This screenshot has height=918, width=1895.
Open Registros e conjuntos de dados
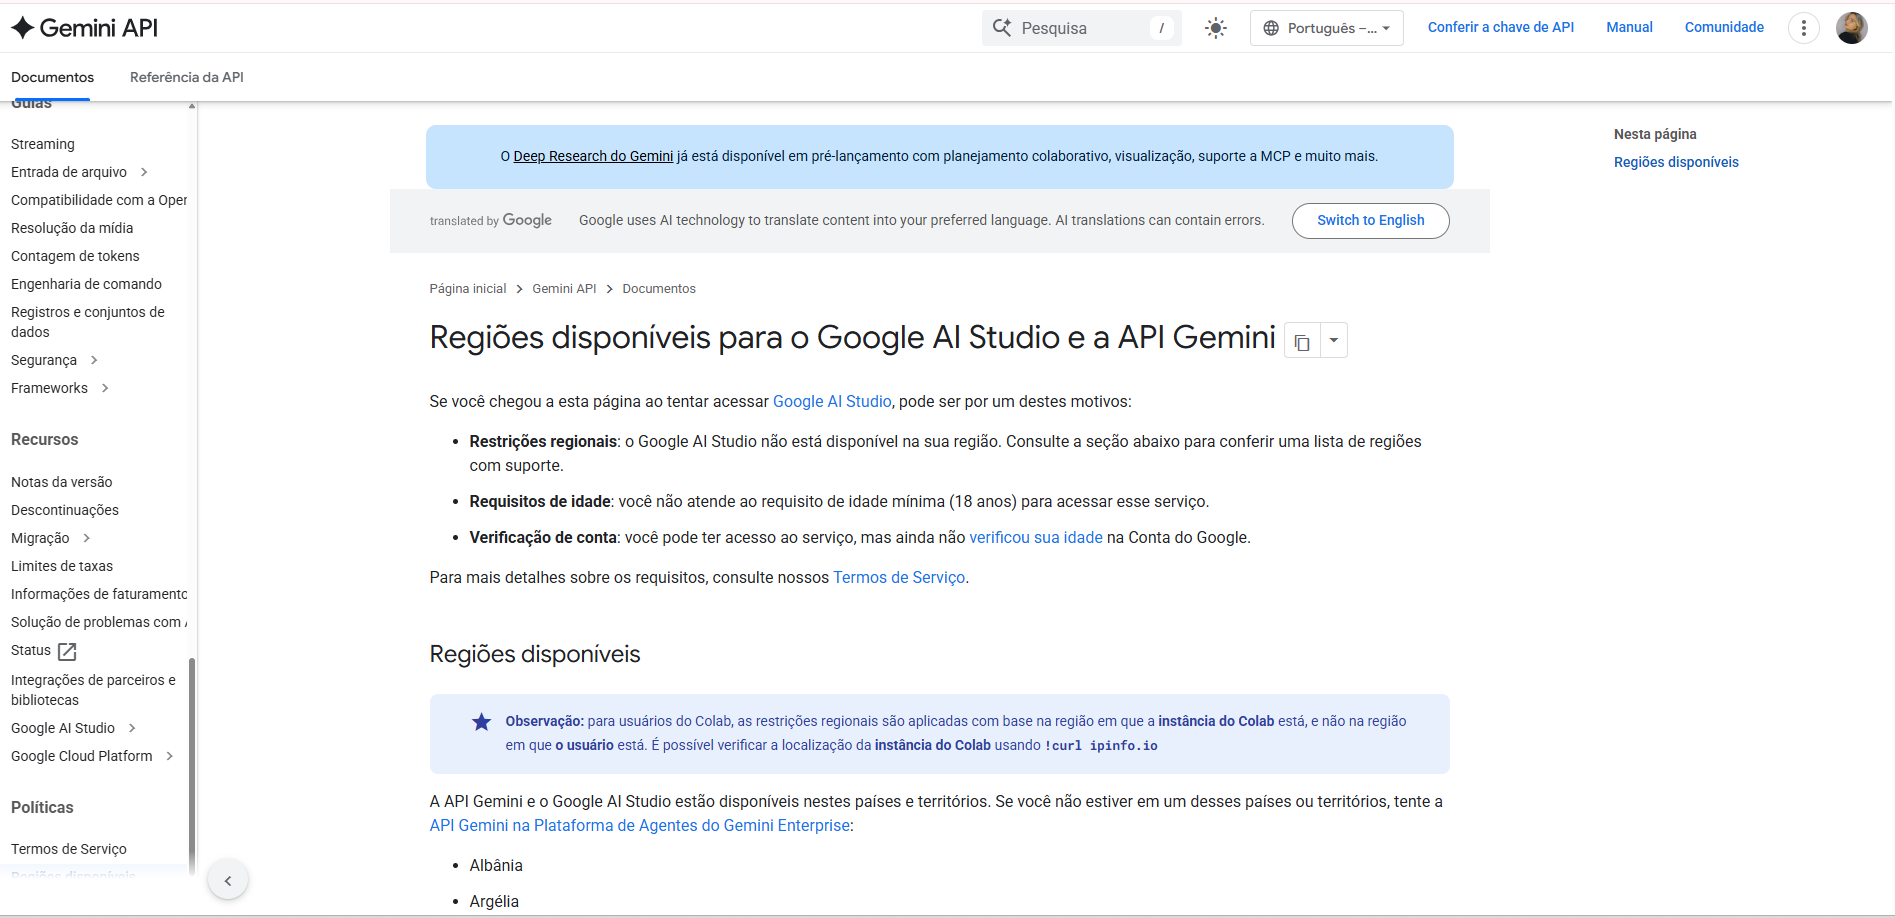[x=88, y=322]
